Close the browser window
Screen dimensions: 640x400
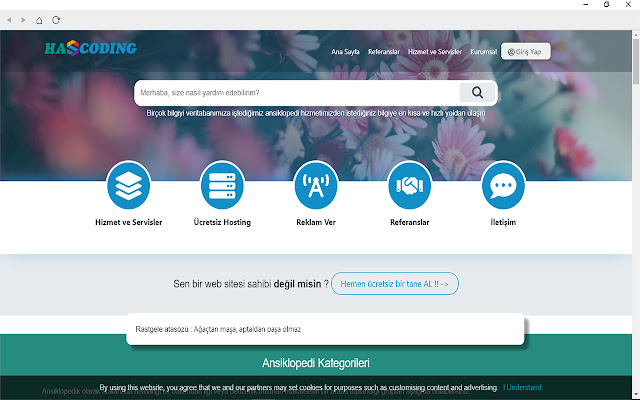pyautogui.click(x=628, y=4)
